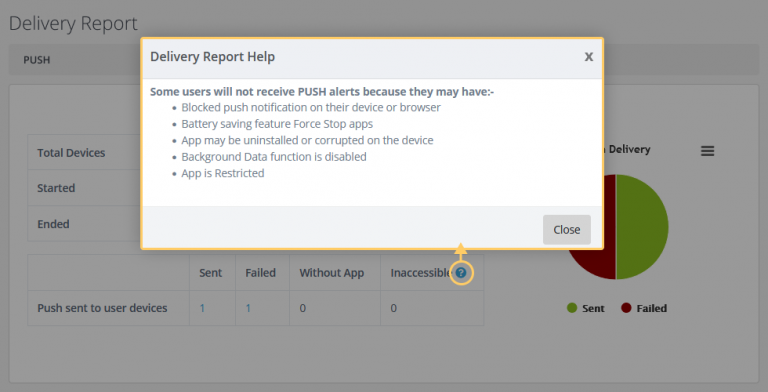This screenshot has height=392, width=768.
Task: Click the Delivery Report Help dialog title
Action: pyautogui.click(x=213, y=57)
